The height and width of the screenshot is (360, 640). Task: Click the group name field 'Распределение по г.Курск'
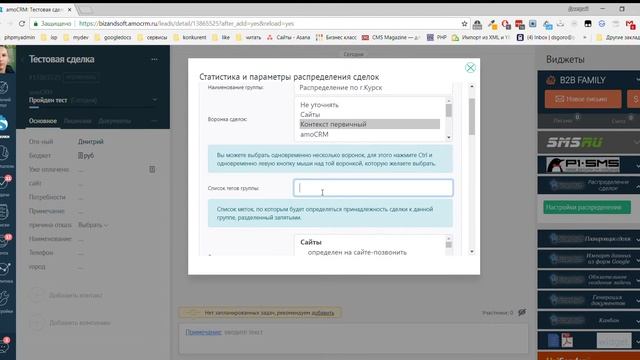click(373, 88)
